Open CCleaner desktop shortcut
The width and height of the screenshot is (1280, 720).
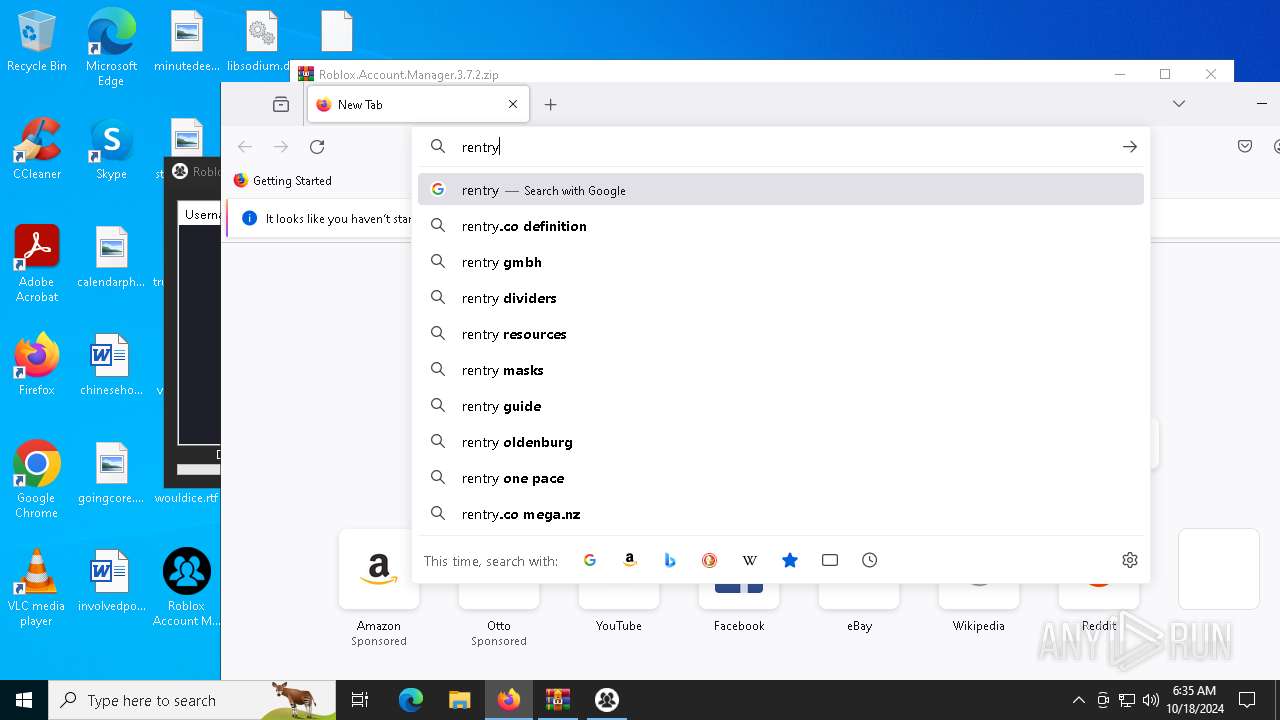click(37, 150)
